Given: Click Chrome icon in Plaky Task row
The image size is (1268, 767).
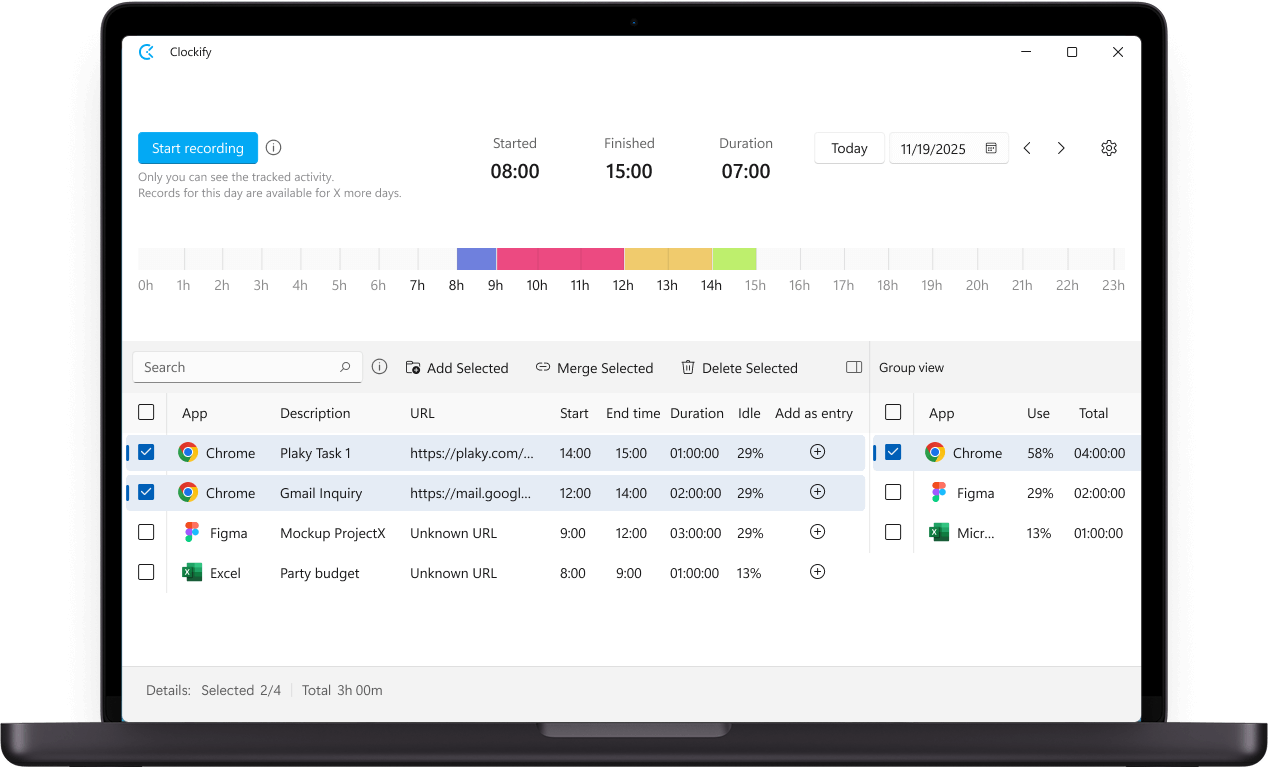Looking at the screenshot, I should [x=188, y=452].
